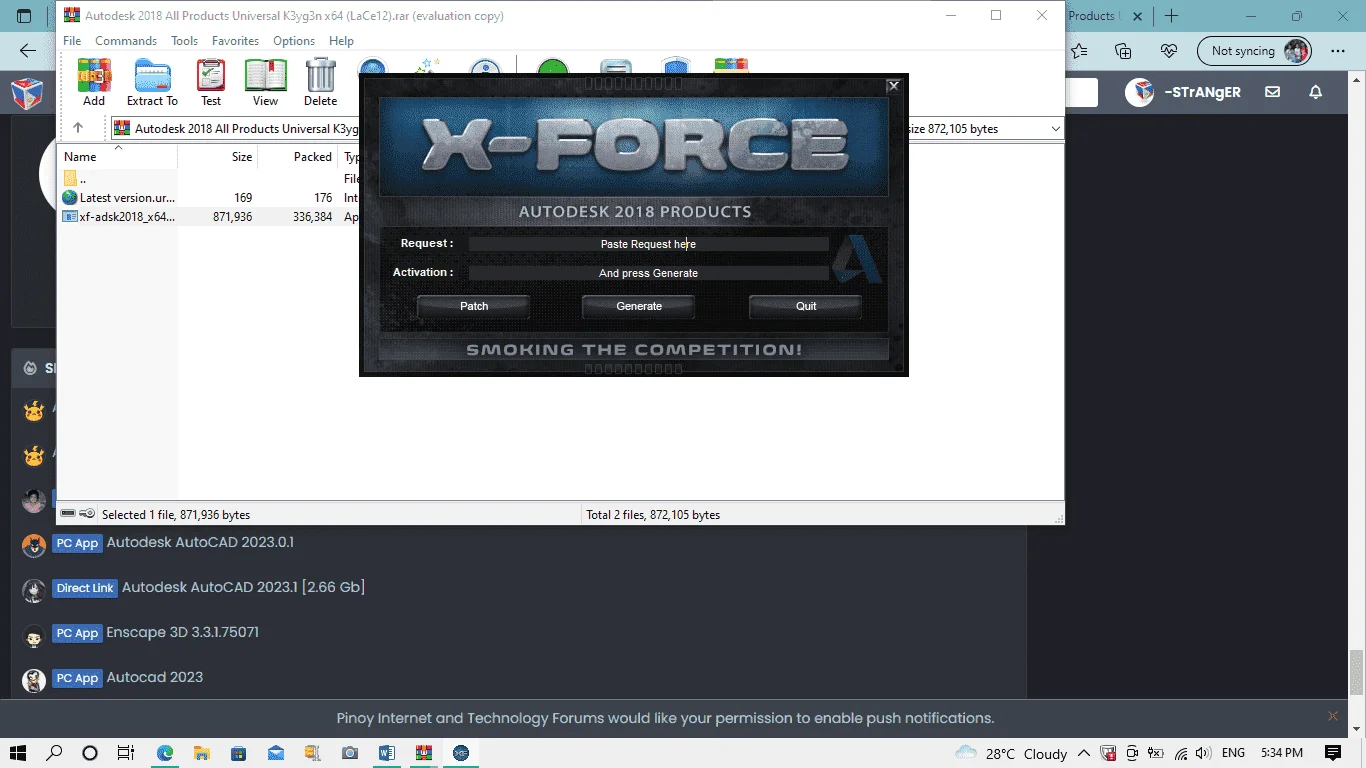Screen dimensions: 1366x768
Task: Open the WinRAR Favorites menu
Action: [235, 41]
